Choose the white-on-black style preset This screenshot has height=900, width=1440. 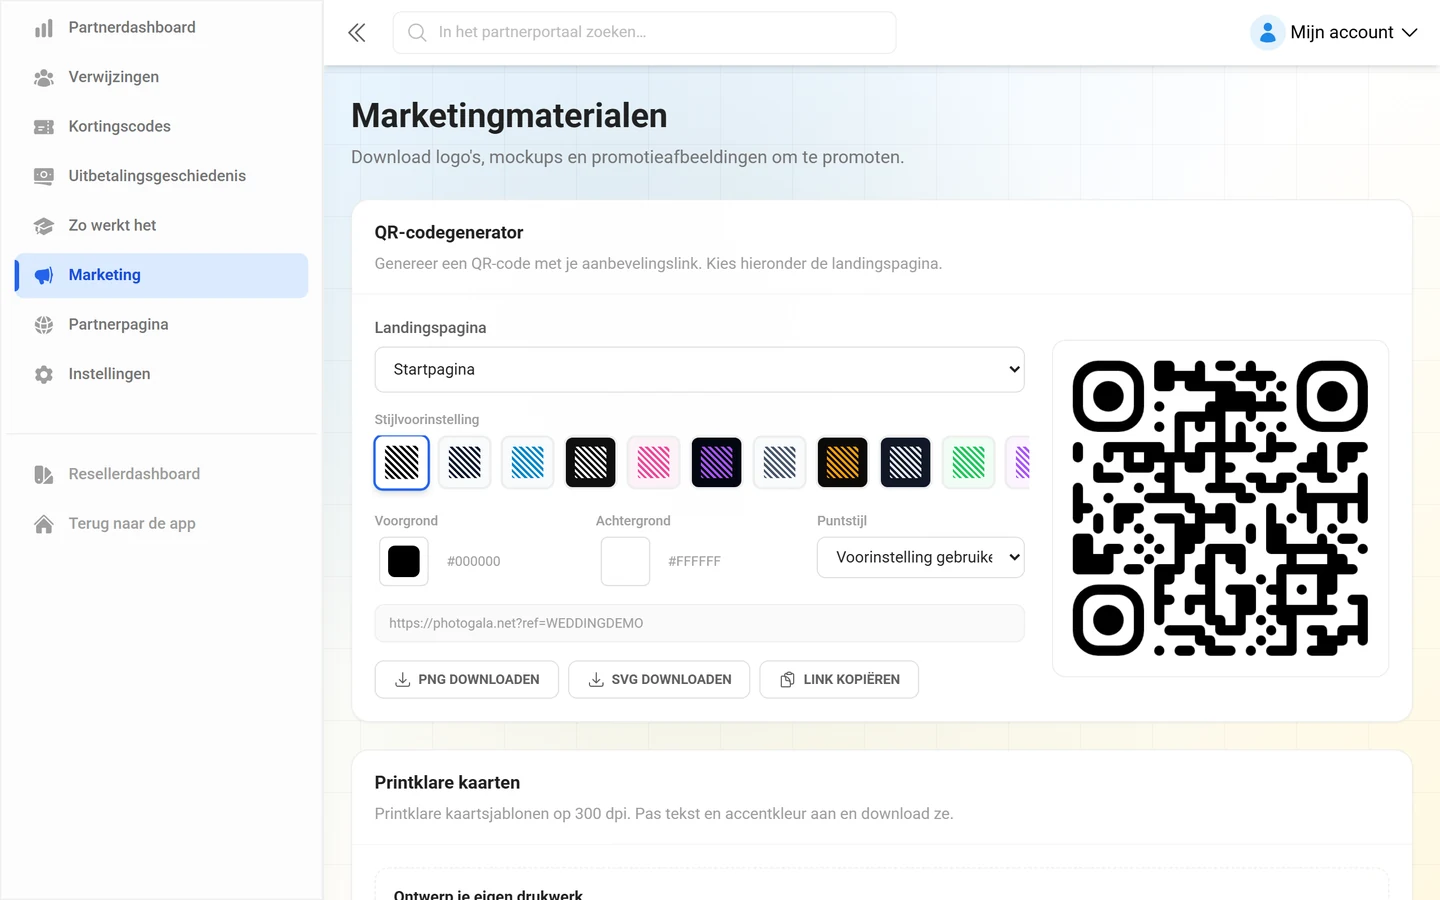tap(591, 462)
